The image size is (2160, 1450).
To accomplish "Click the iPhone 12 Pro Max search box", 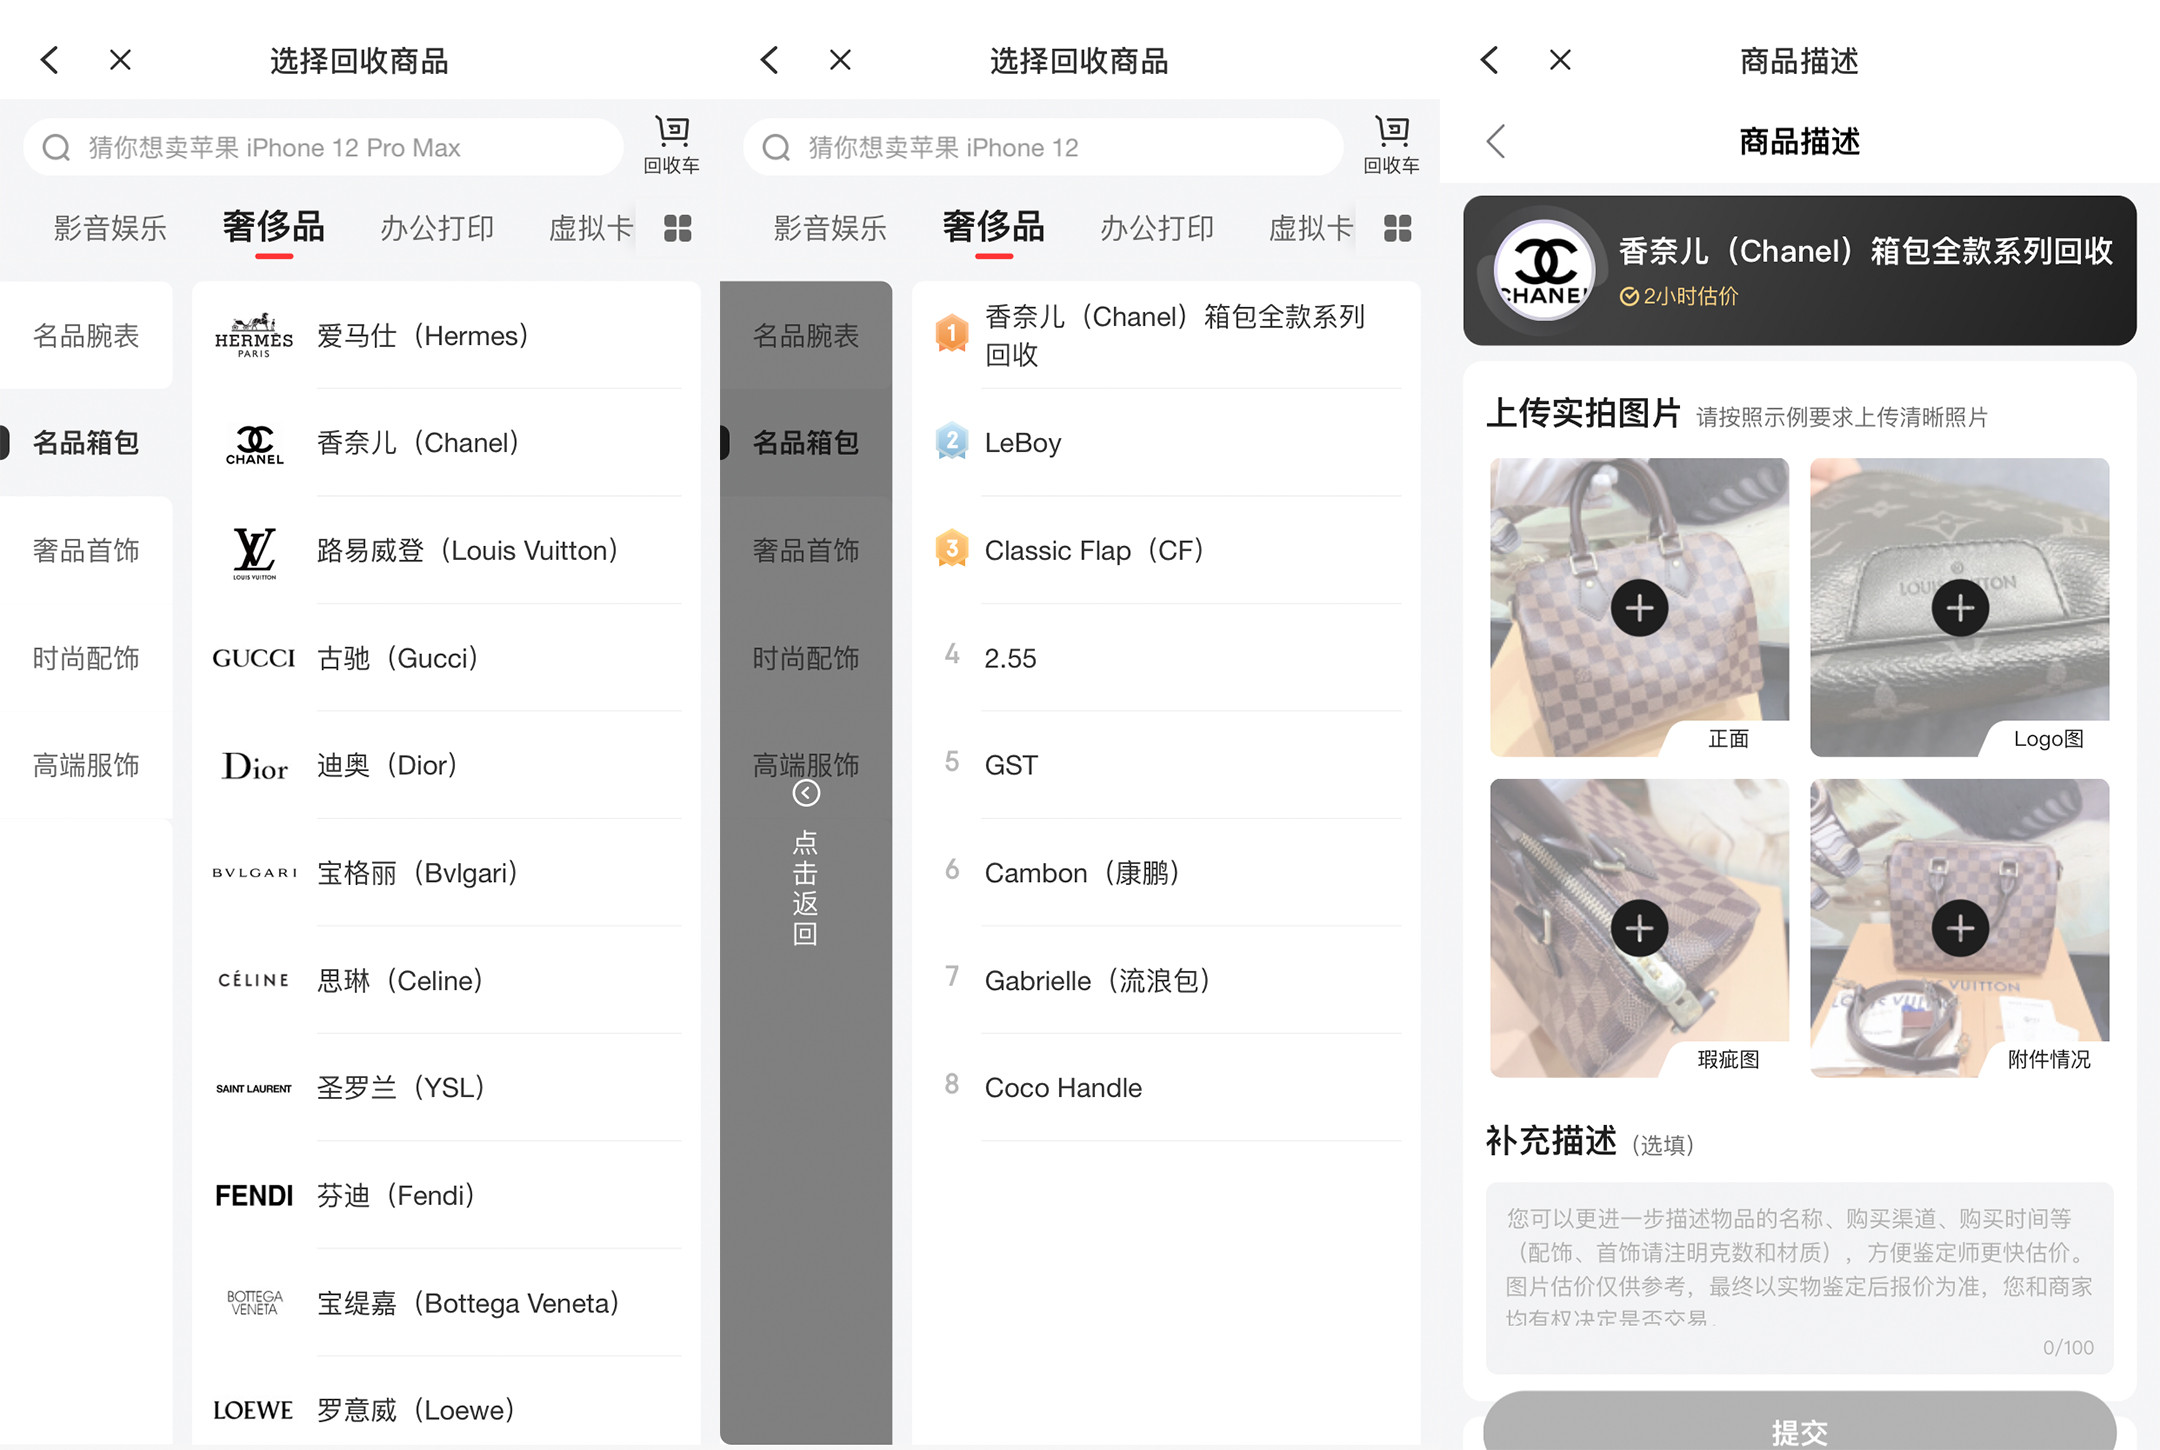I will pos(322,148).
